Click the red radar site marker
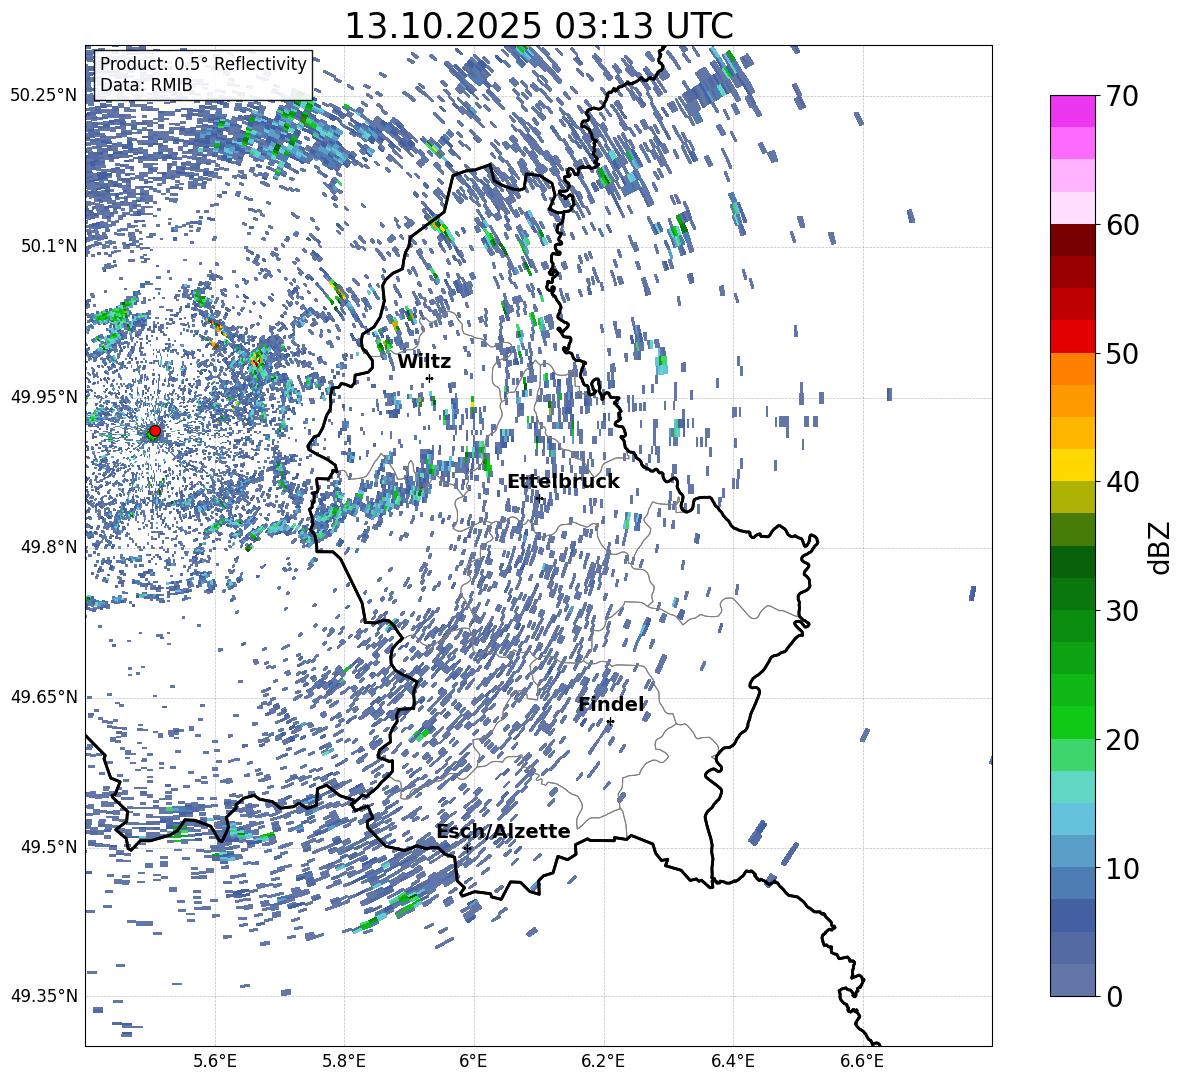This screenshot has width=1184, height=1081. [x=155, y=431]
